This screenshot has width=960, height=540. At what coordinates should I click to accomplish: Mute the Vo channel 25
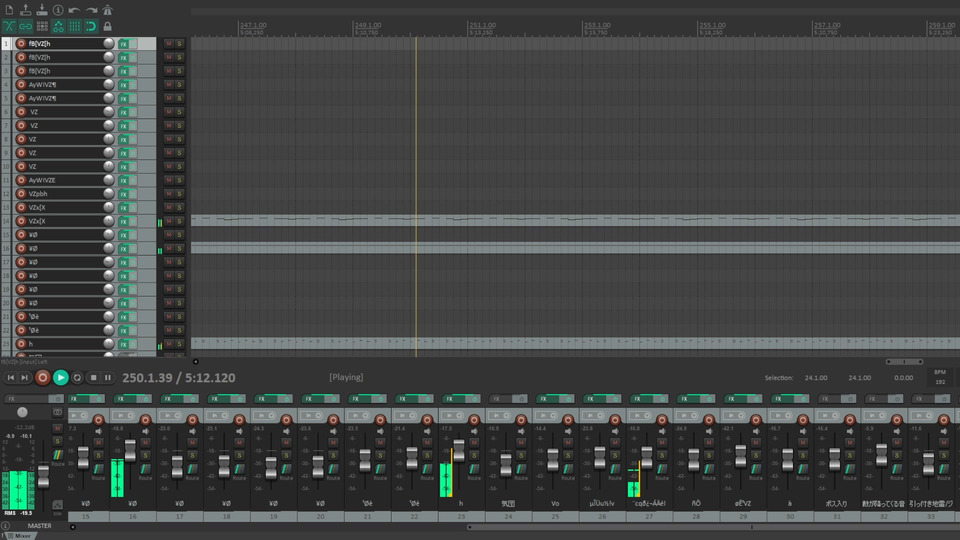point(568,442)
